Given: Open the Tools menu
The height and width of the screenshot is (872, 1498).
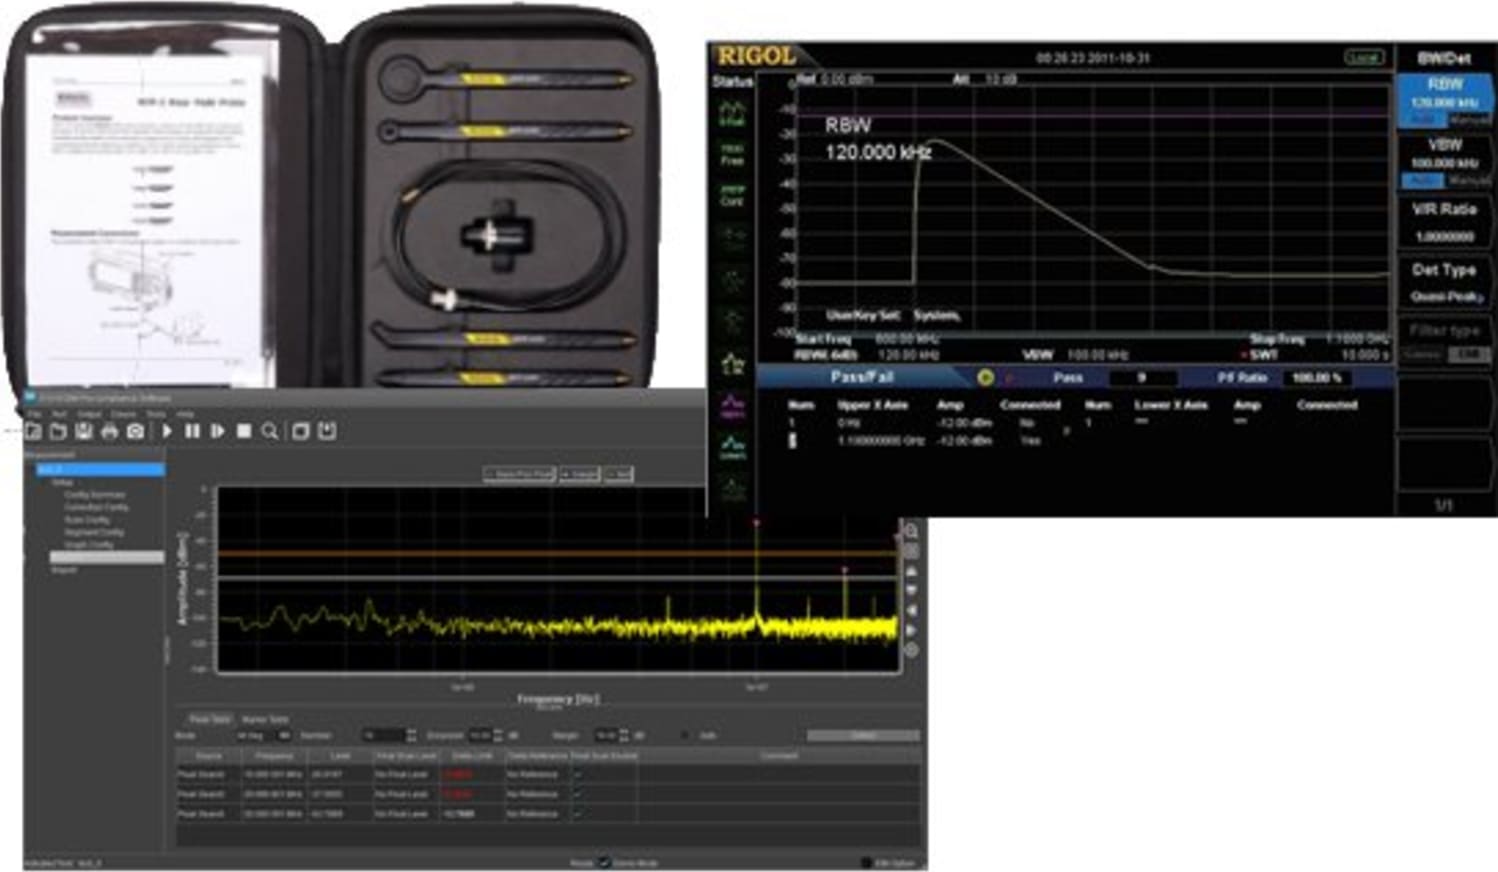Looking at the screenshot, I should (x=156, y=413).
